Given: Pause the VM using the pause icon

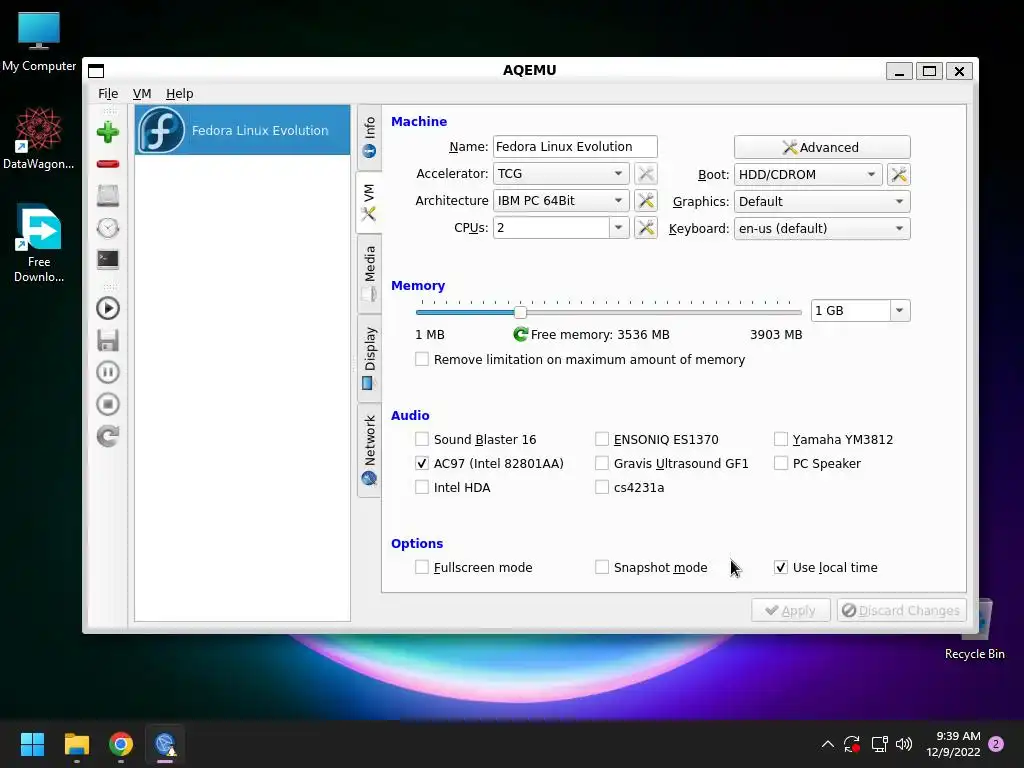Looking at the screenshot, I should (x=108, y=372).
